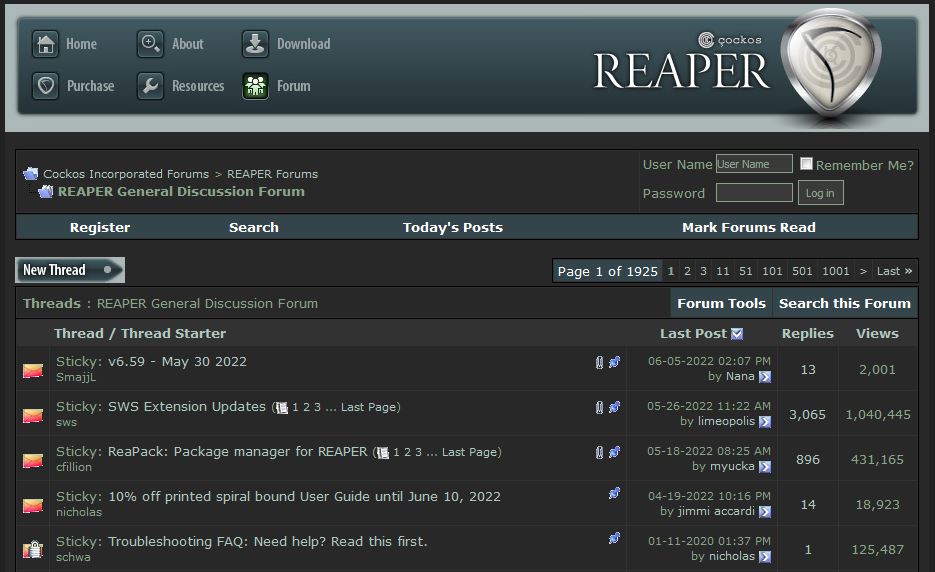Click Cockos Incorporated Forums breadcrumb
Screen dimensions: 935x572
[126, 174]
